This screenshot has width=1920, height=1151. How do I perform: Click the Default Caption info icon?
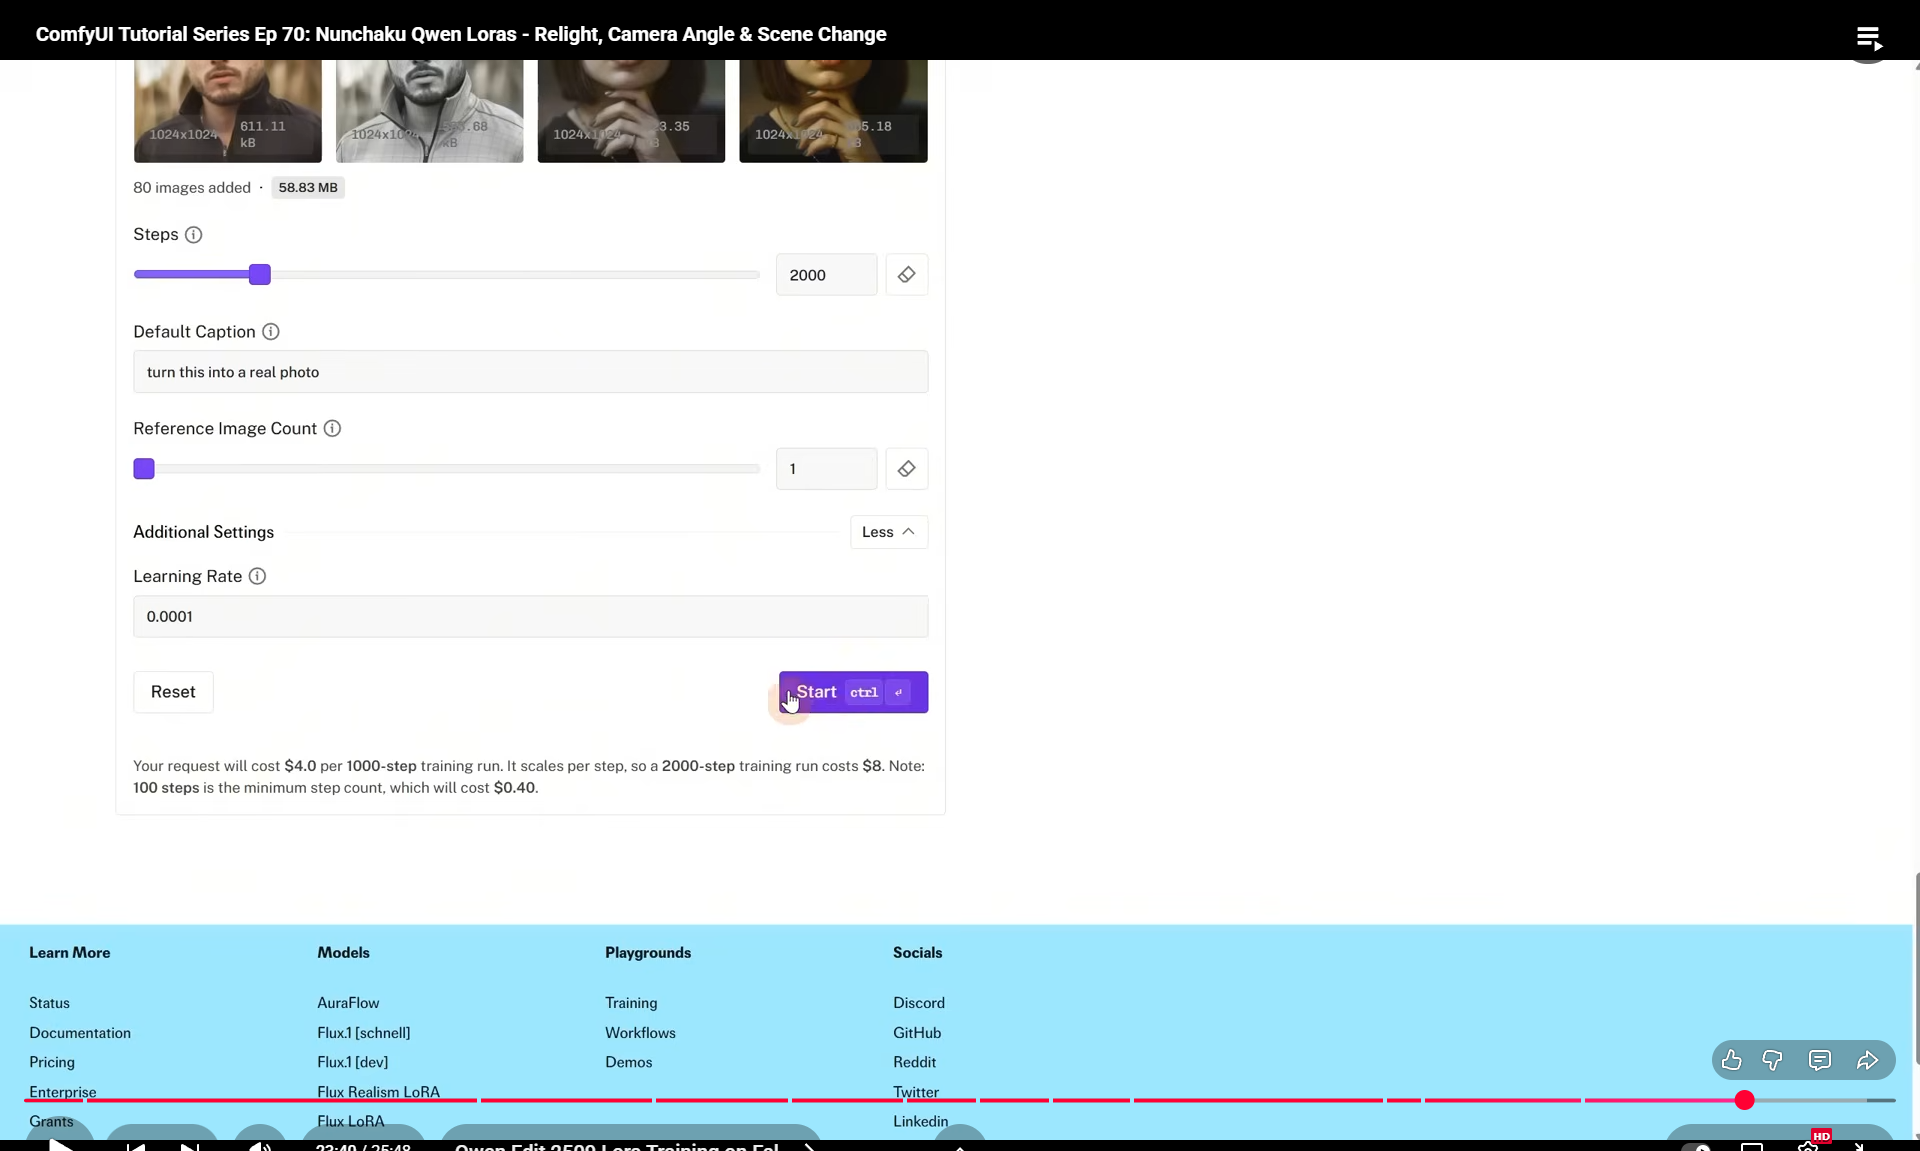pos(270,332)
